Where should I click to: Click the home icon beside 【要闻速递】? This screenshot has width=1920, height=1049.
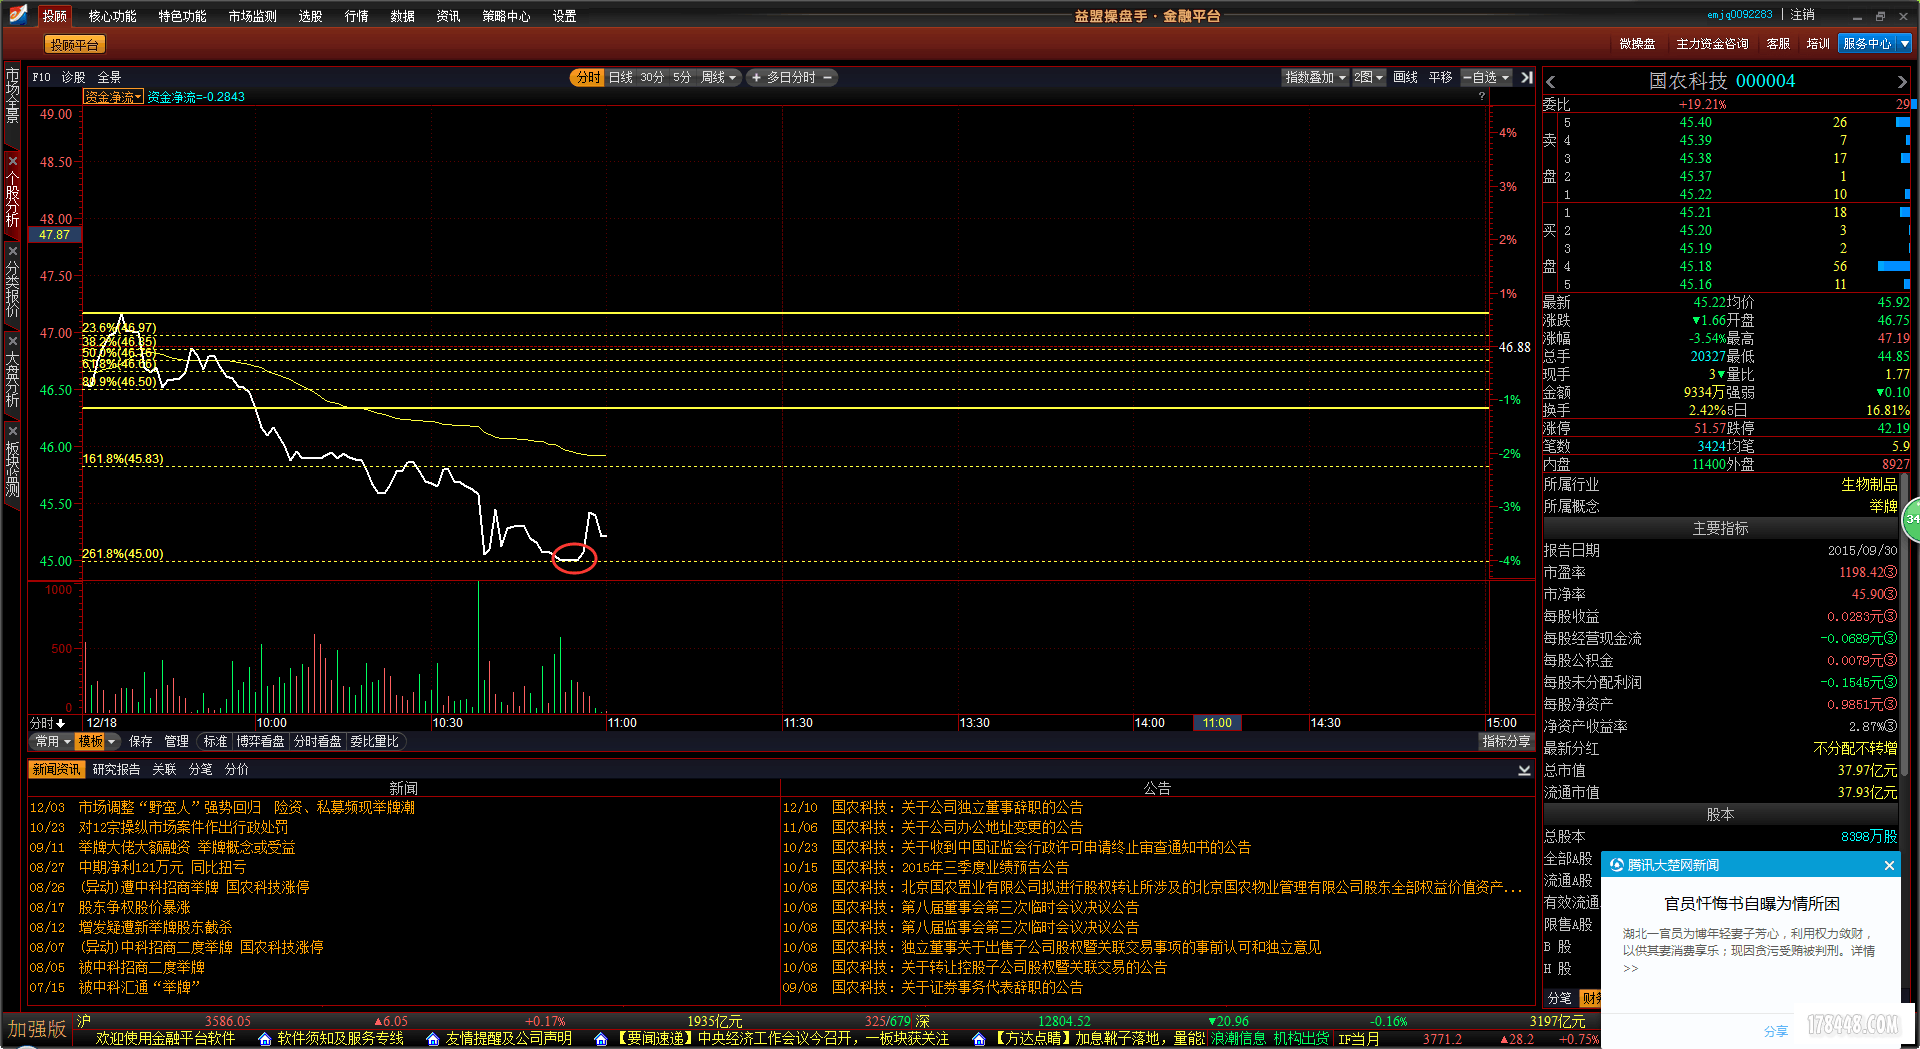coord(600,1039)
